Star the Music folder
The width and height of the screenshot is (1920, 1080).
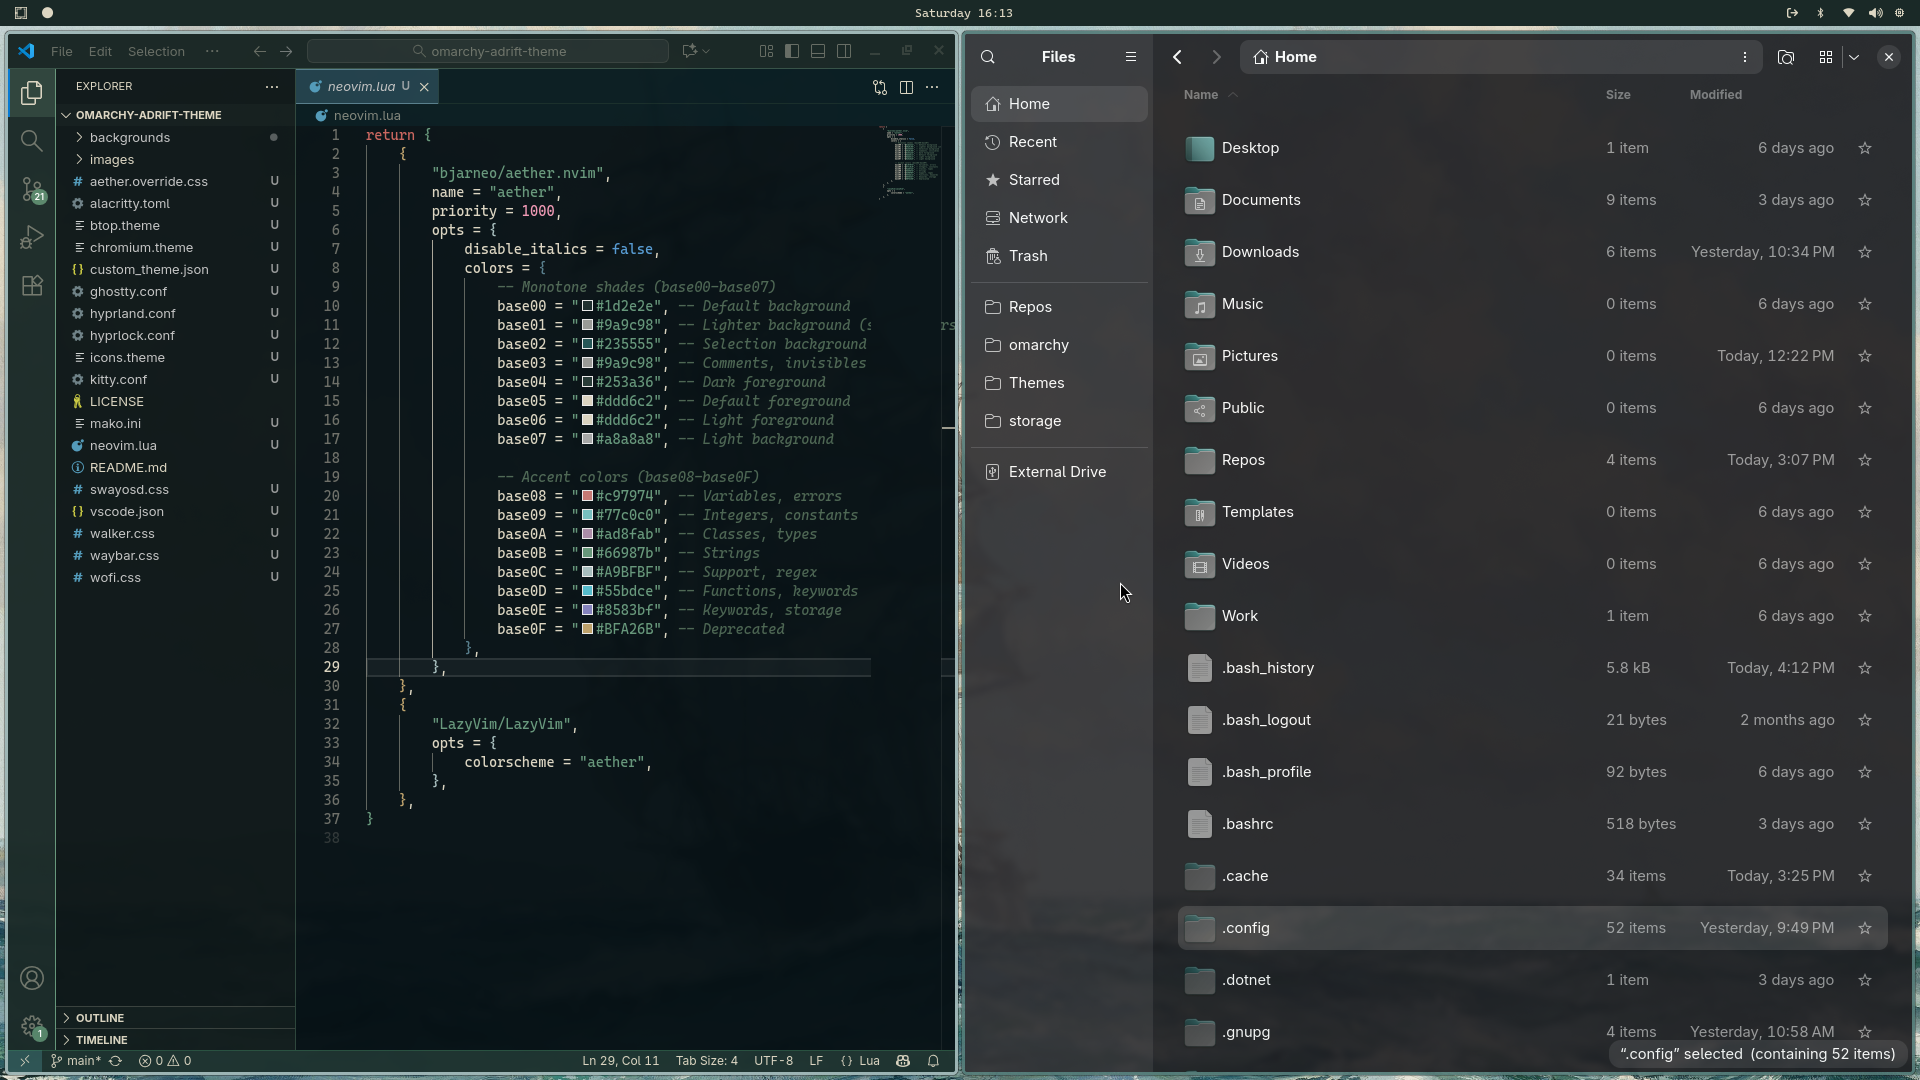click(1865, 304)
